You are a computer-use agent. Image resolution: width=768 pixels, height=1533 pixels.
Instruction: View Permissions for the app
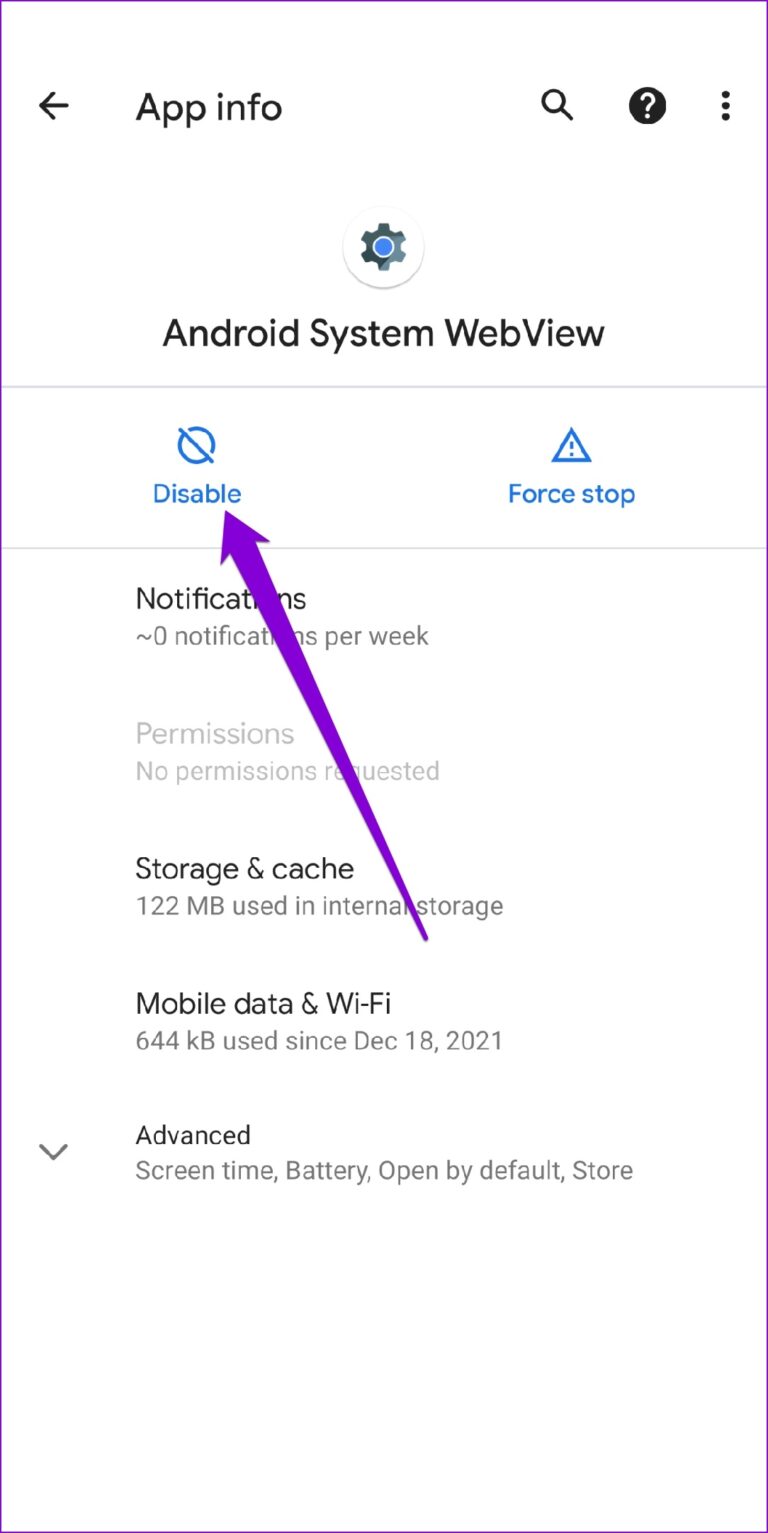tap(214, 733)
